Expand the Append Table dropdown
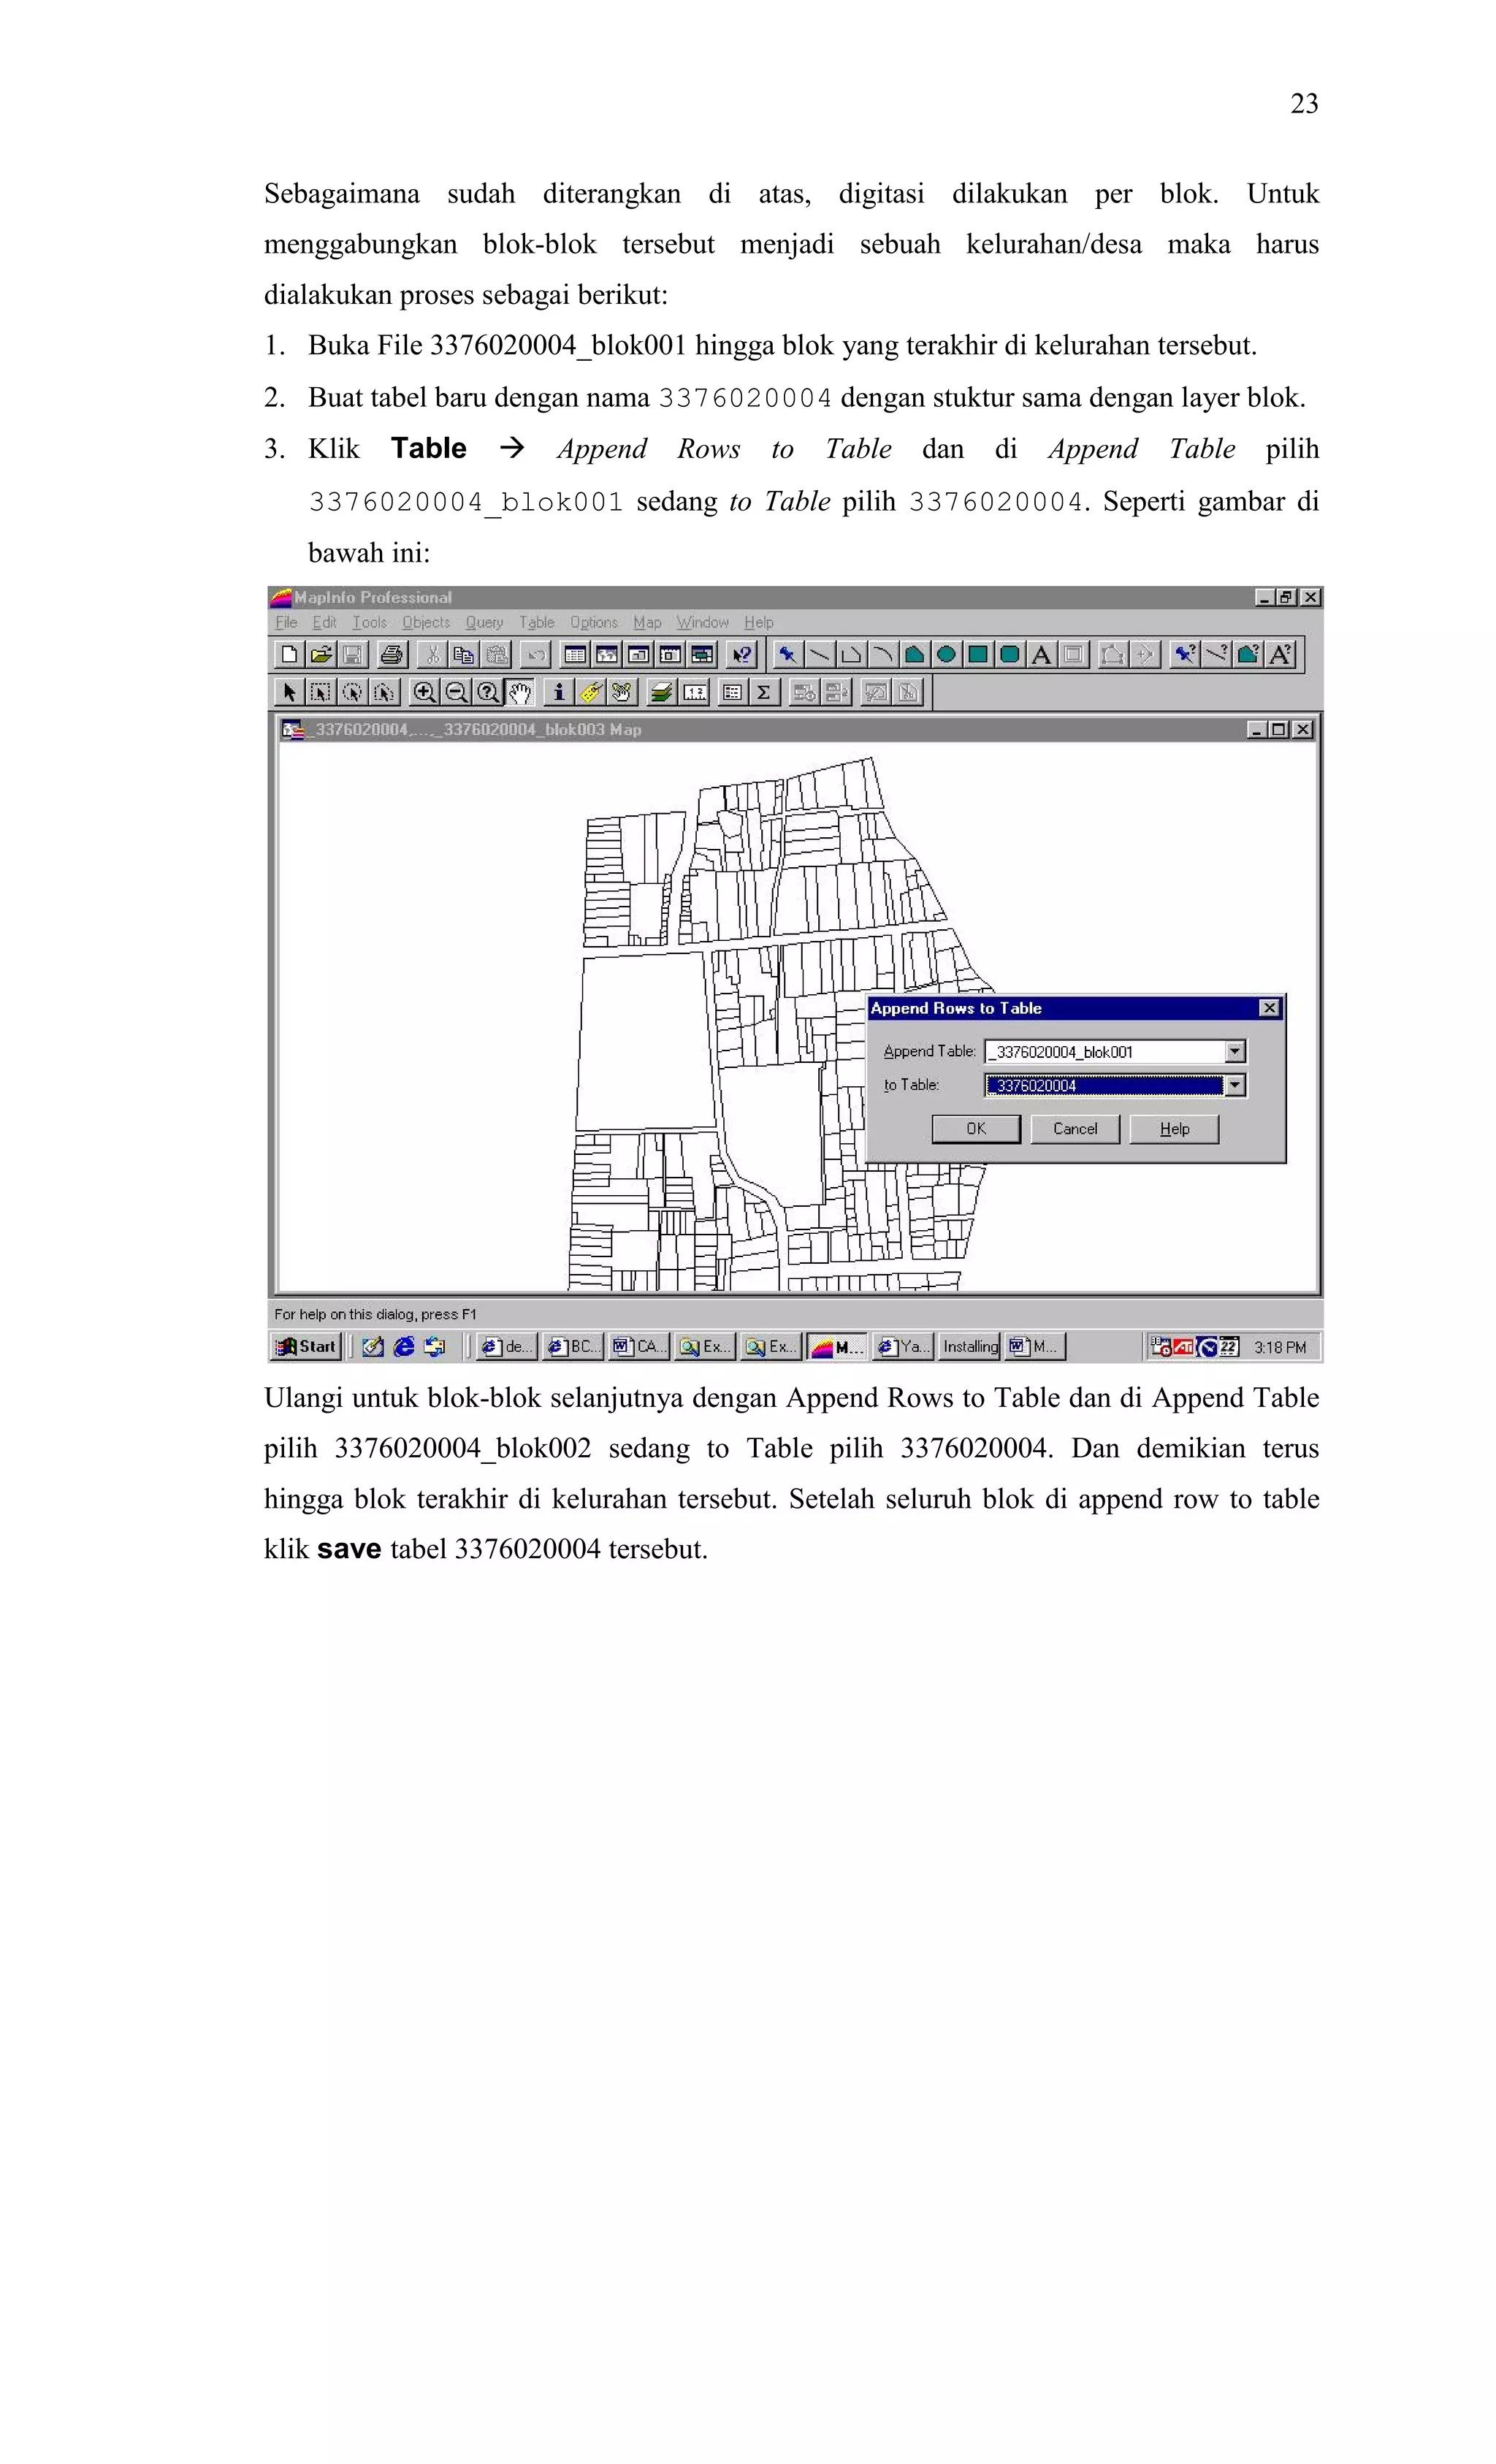Viewport: 1496px width, 2464px height. coord(1235,1051)
